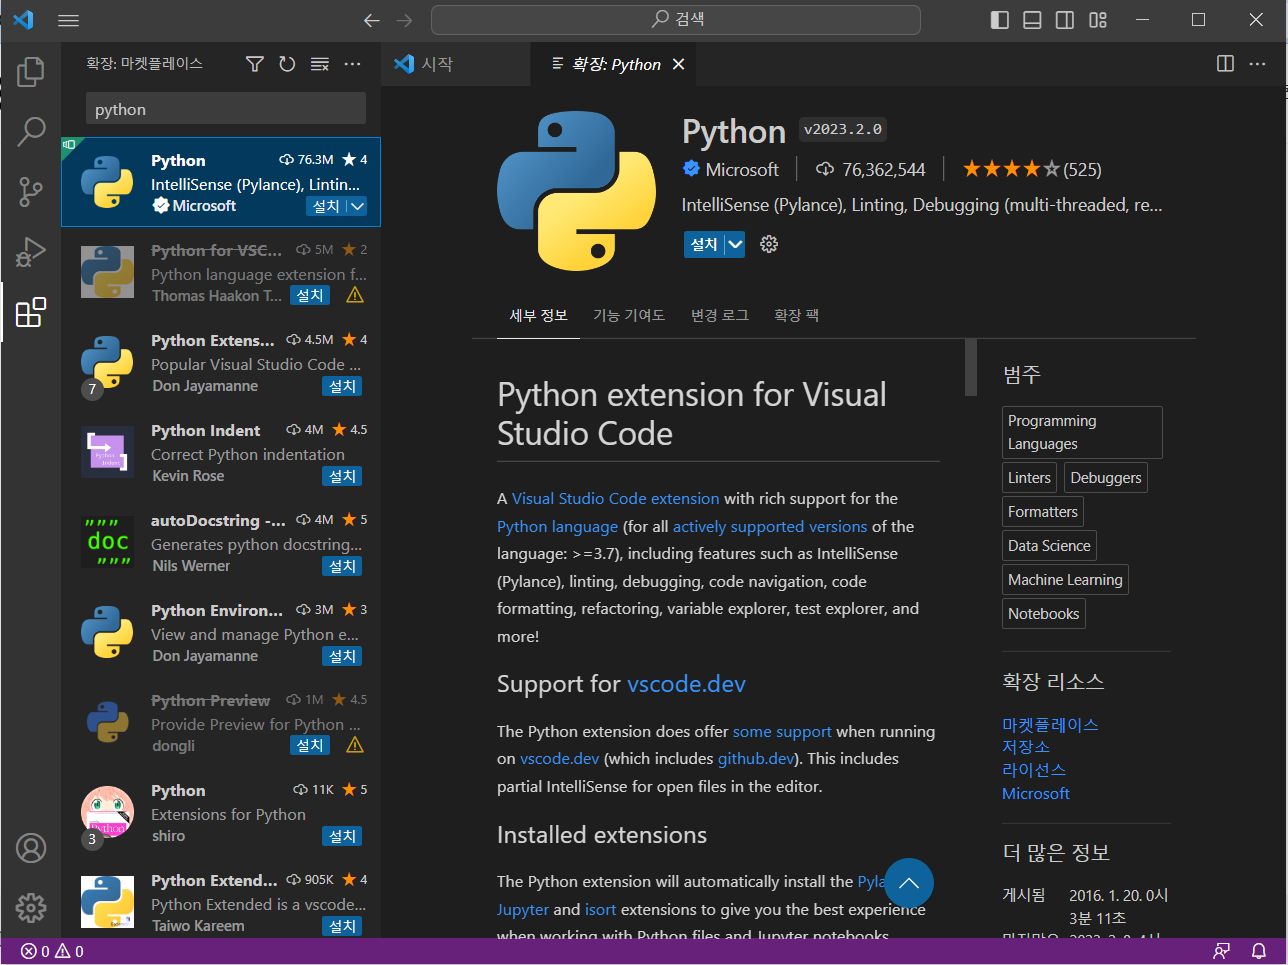Open more actions menu in the Extensions panel
The height and width of the screenshot is (965, 1288).
point(352,63)
